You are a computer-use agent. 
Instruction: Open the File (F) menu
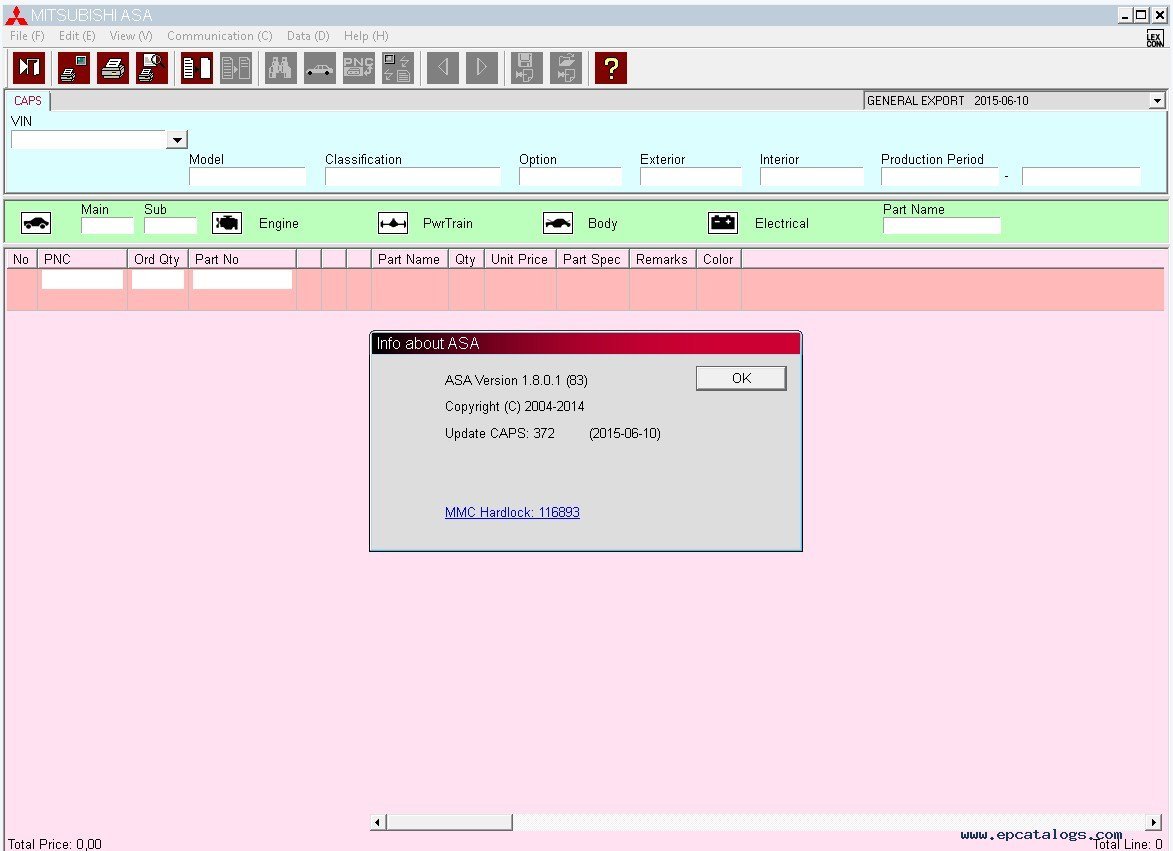pyautogui.click(x=27, y=36)
